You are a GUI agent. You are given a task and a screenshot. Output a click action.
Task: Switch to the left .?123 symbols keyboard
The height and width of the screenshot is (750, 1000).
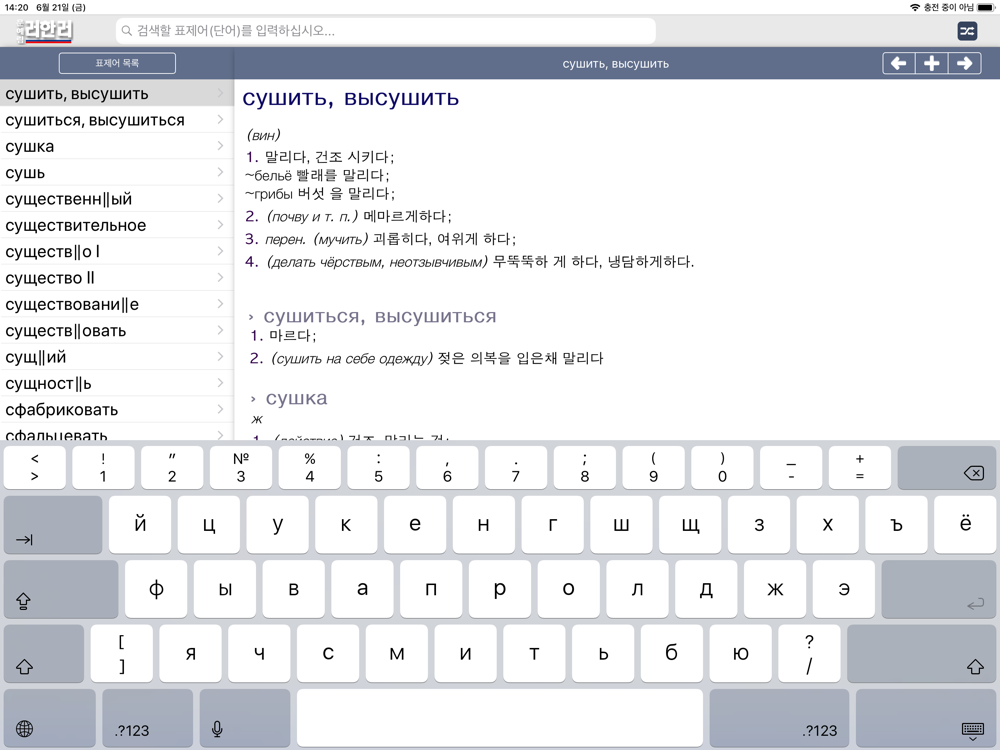(147, 719)
